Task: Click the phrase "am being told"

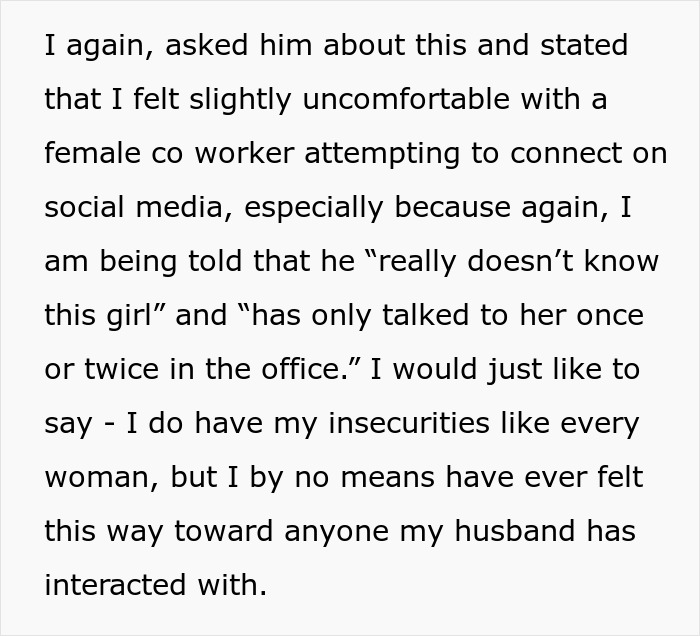Action: point(138,261)
